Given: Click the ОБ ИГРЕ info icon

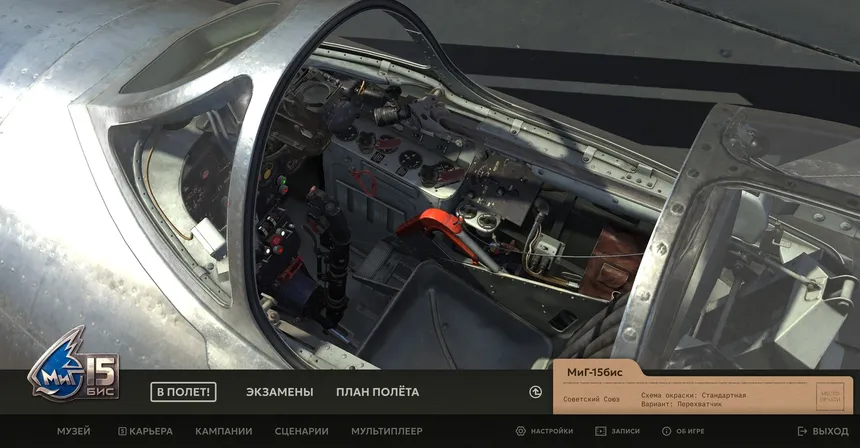Looking at the screenshot, I should tap(666, 431).
